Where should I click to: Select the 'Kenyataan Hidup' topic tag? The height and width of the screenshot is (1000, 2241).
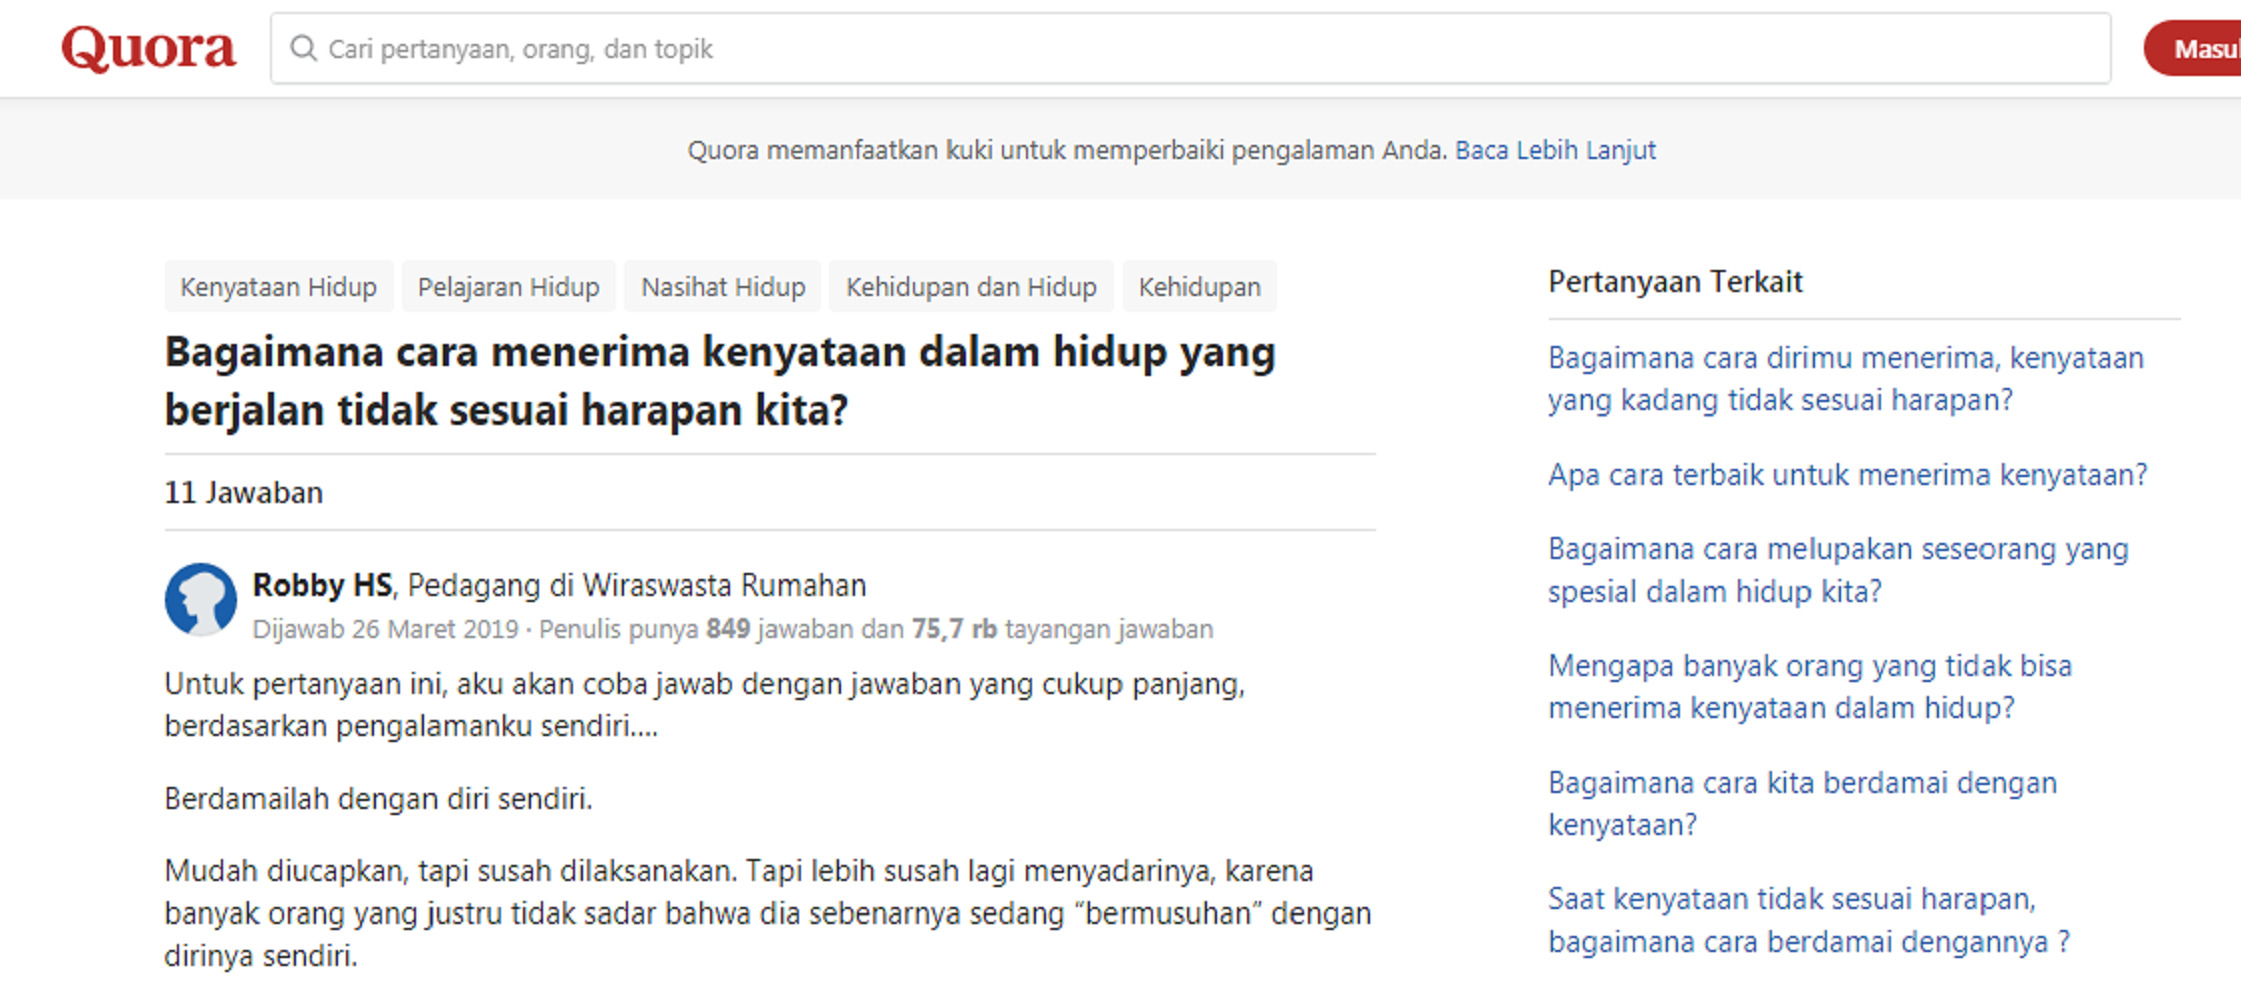coord(278,287)
